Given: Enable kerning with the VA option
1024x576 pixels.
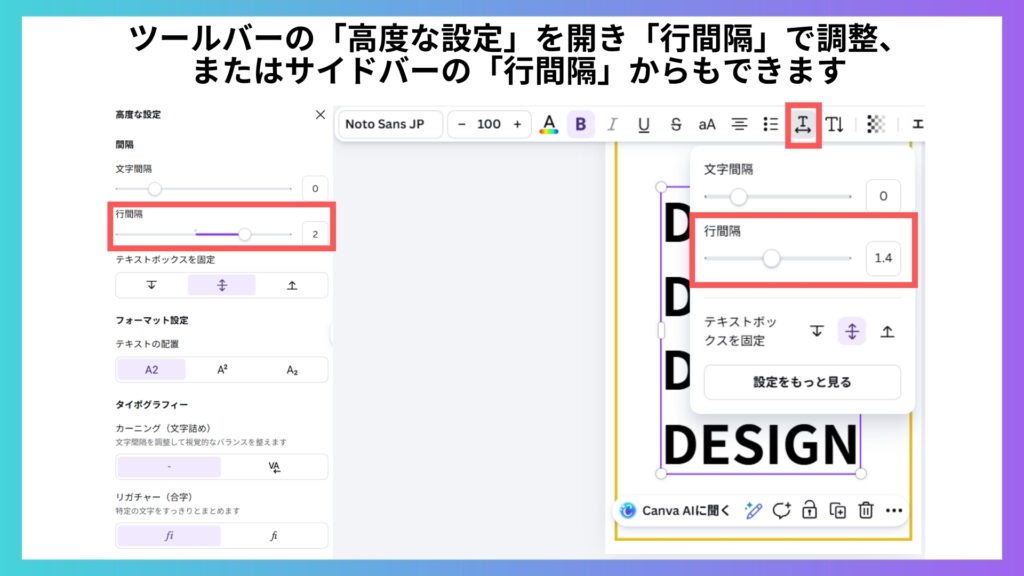Looking at the screenshot, I should click(274, 467).
